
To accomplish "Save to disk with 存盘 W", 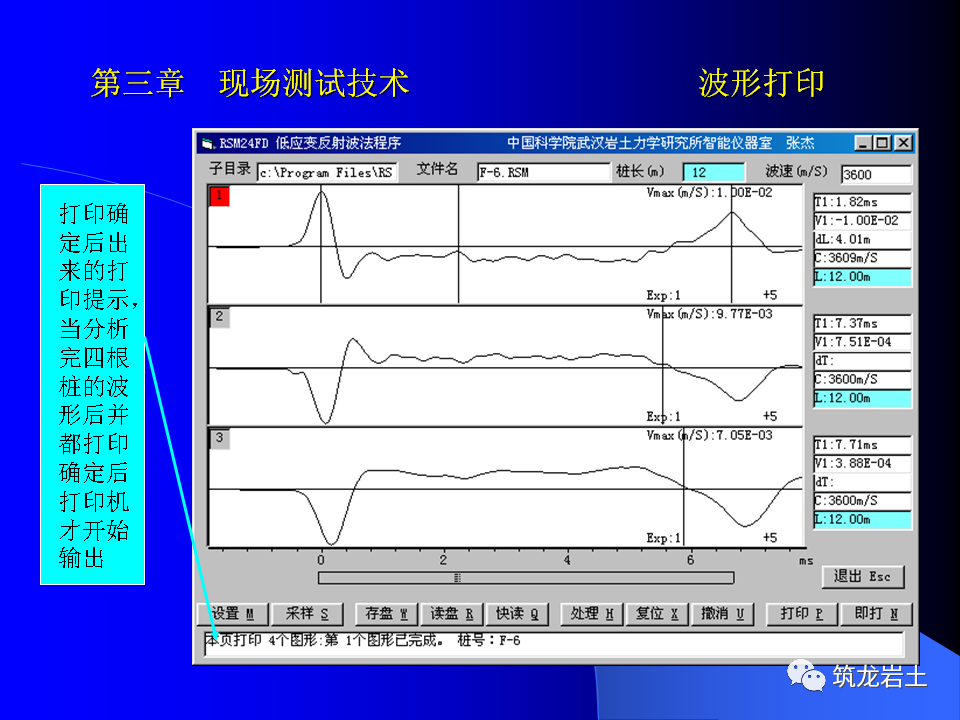I will (386, 613).
